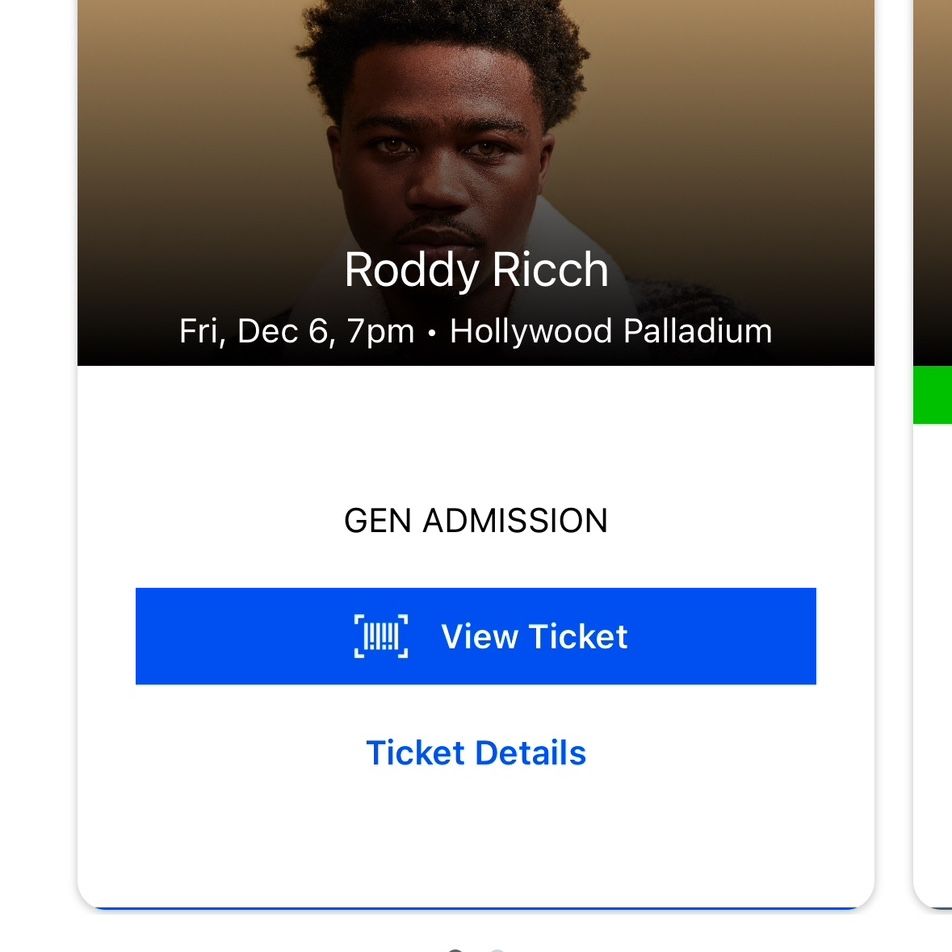Screen dimensions: 952x952
Task: Tap the bullet separator between time and venue
Action: (432, 333)
